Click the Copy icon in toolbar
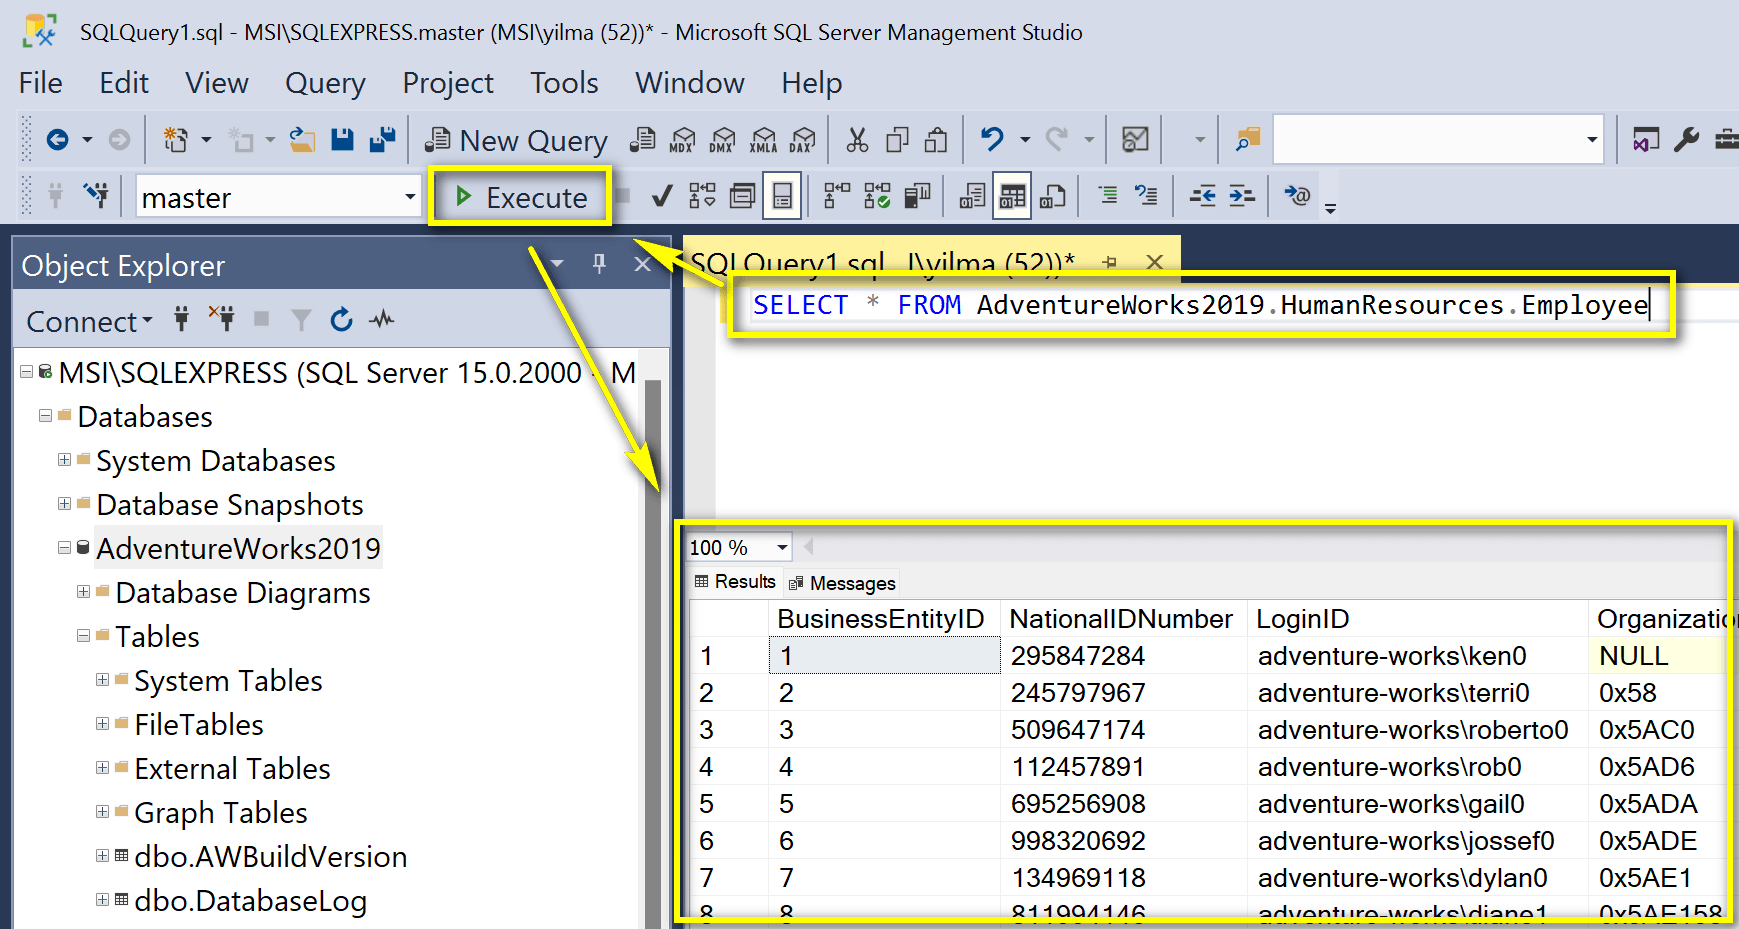This screenshot has width=1739, height=929. (x=897, y=139)
